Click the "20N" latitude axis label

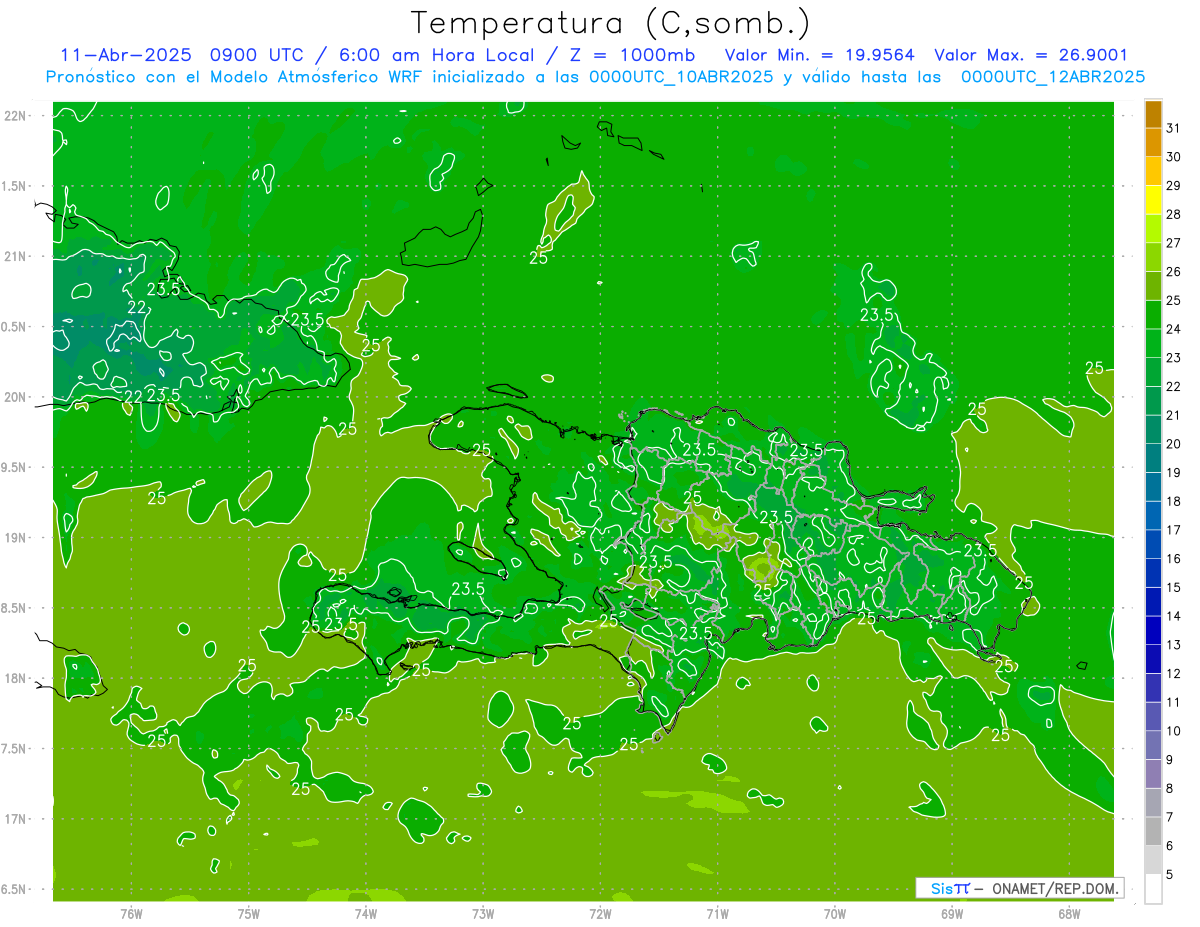(x=15, y=397)
